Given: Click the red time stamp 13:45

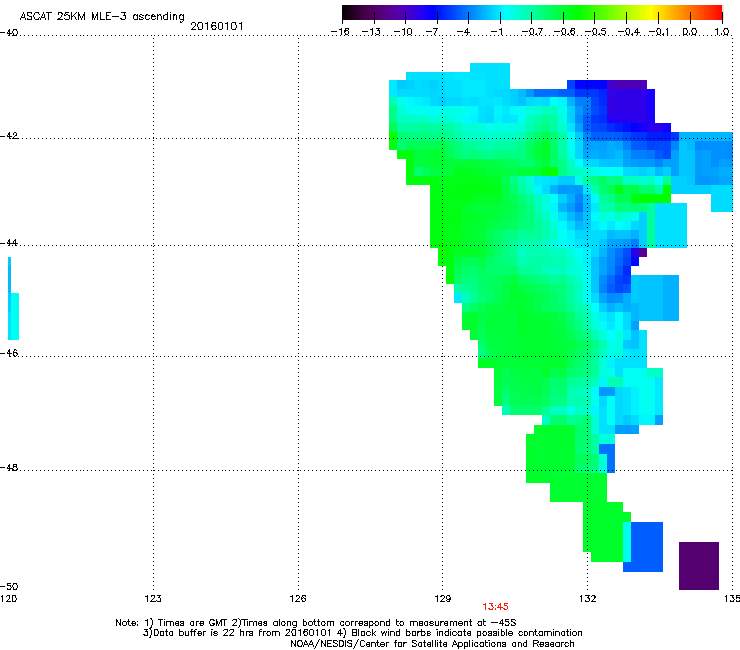Looking at the screenshot, I should click(495, 607).
